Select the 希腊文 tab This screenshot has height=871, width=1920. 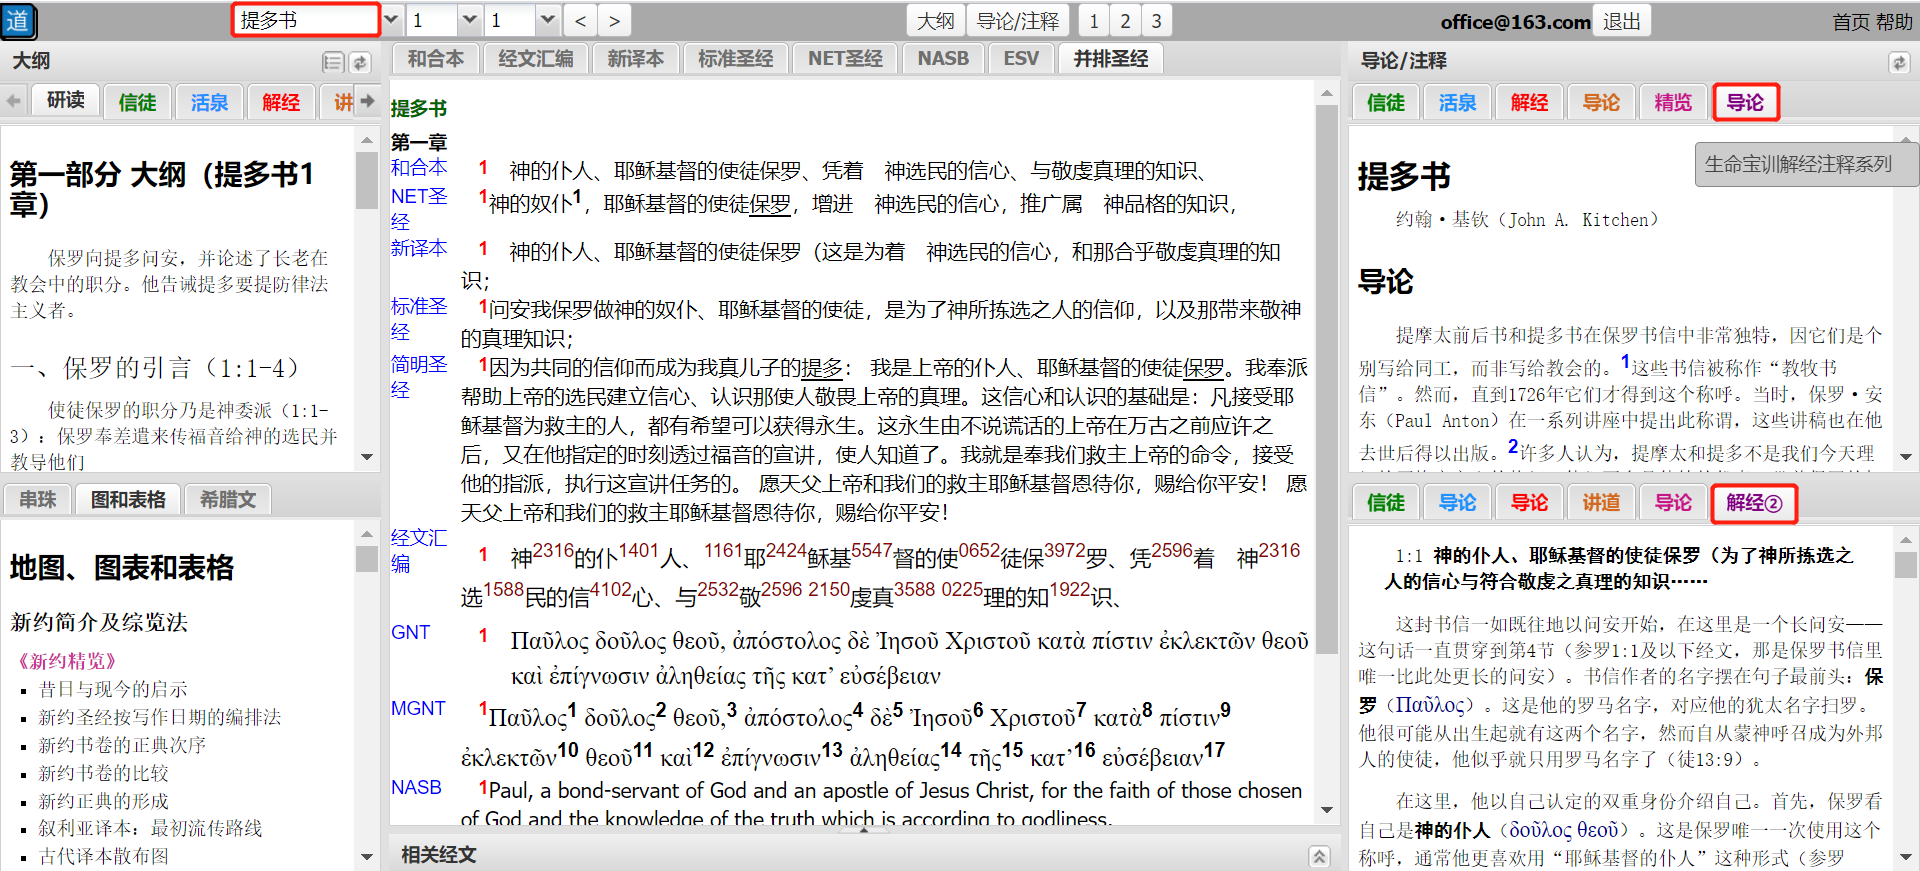click(x=228, y=499)
